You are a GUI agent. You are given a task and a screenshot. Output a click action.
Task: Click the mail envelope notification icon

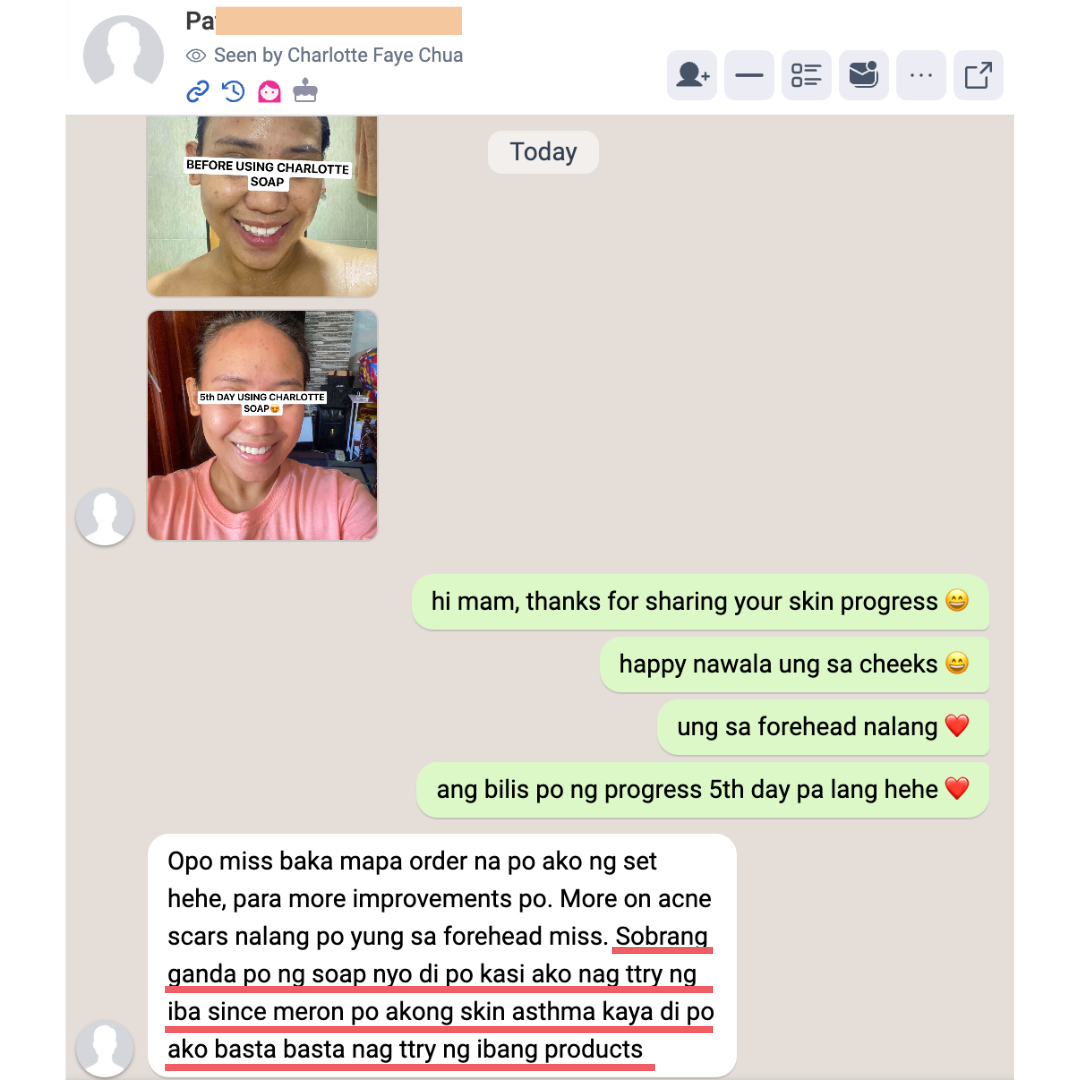click(864, 75)
